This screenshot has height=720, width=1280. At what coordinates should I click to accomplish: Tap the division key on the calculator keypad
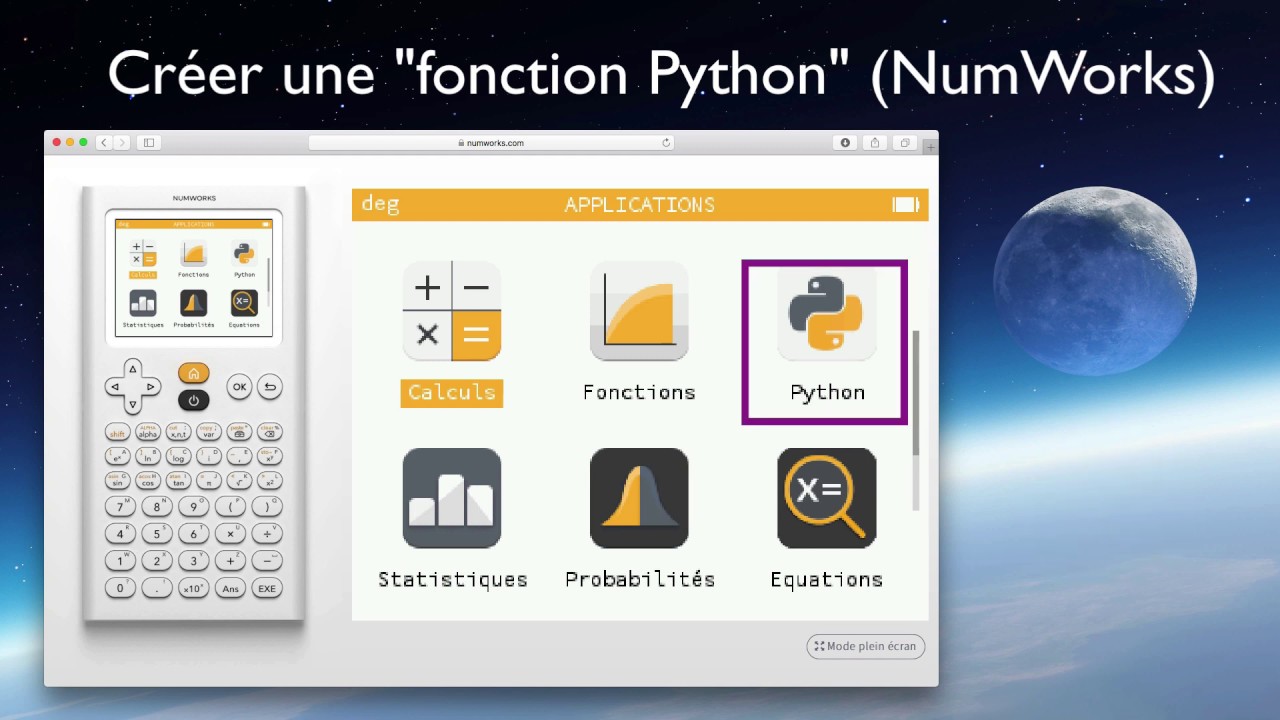click(267, 534)
